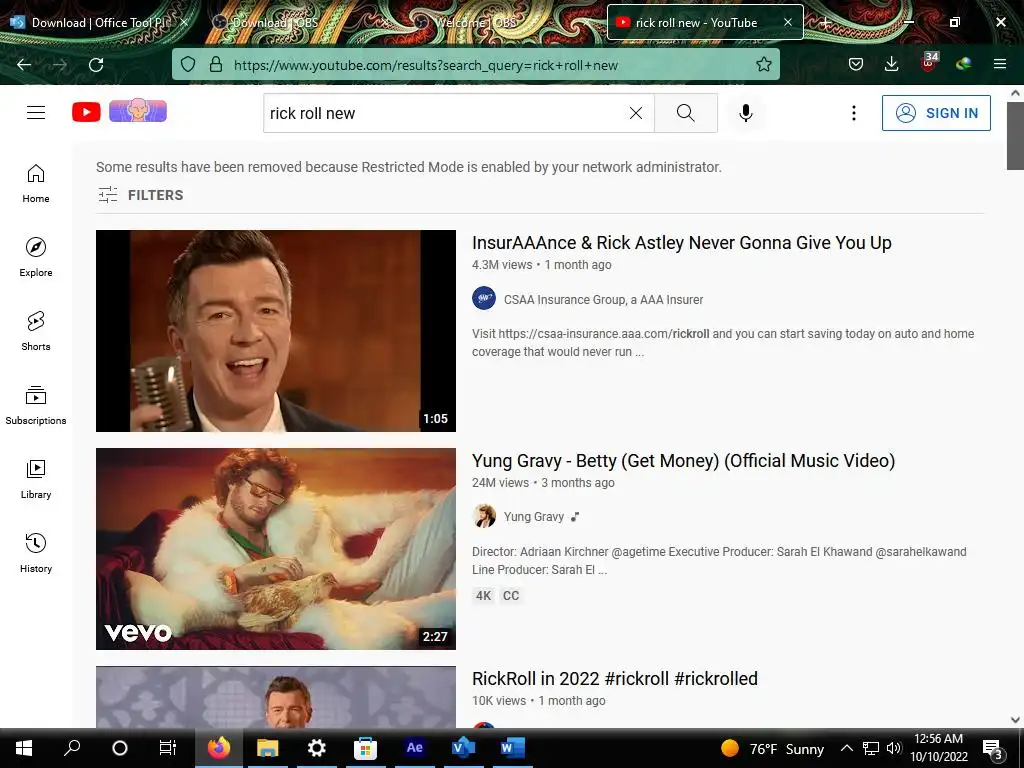Open After Effects from the taskbar
This screenshot has width=1024, height=768.
point(414,748)
